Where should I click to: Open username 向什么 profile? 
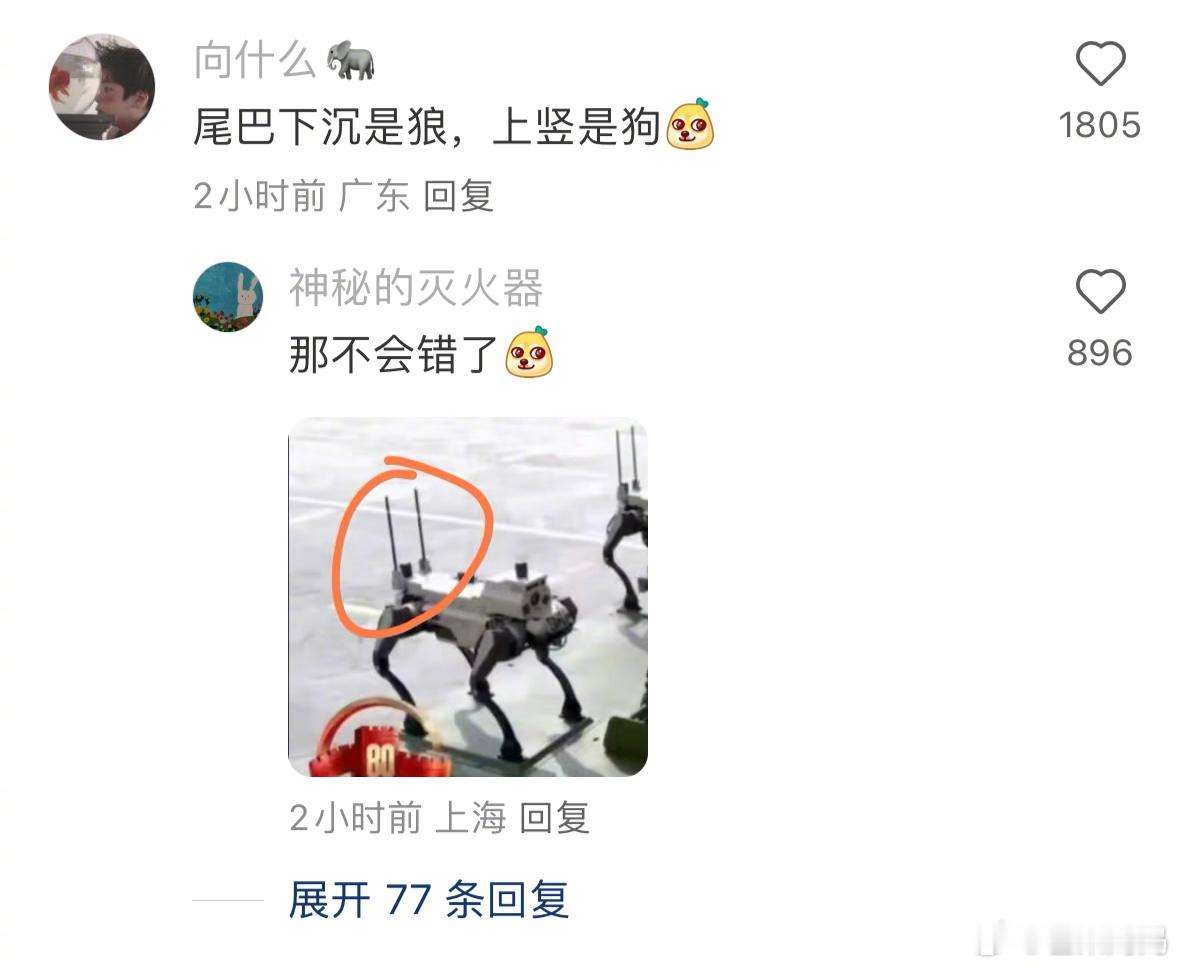[255, 60]
